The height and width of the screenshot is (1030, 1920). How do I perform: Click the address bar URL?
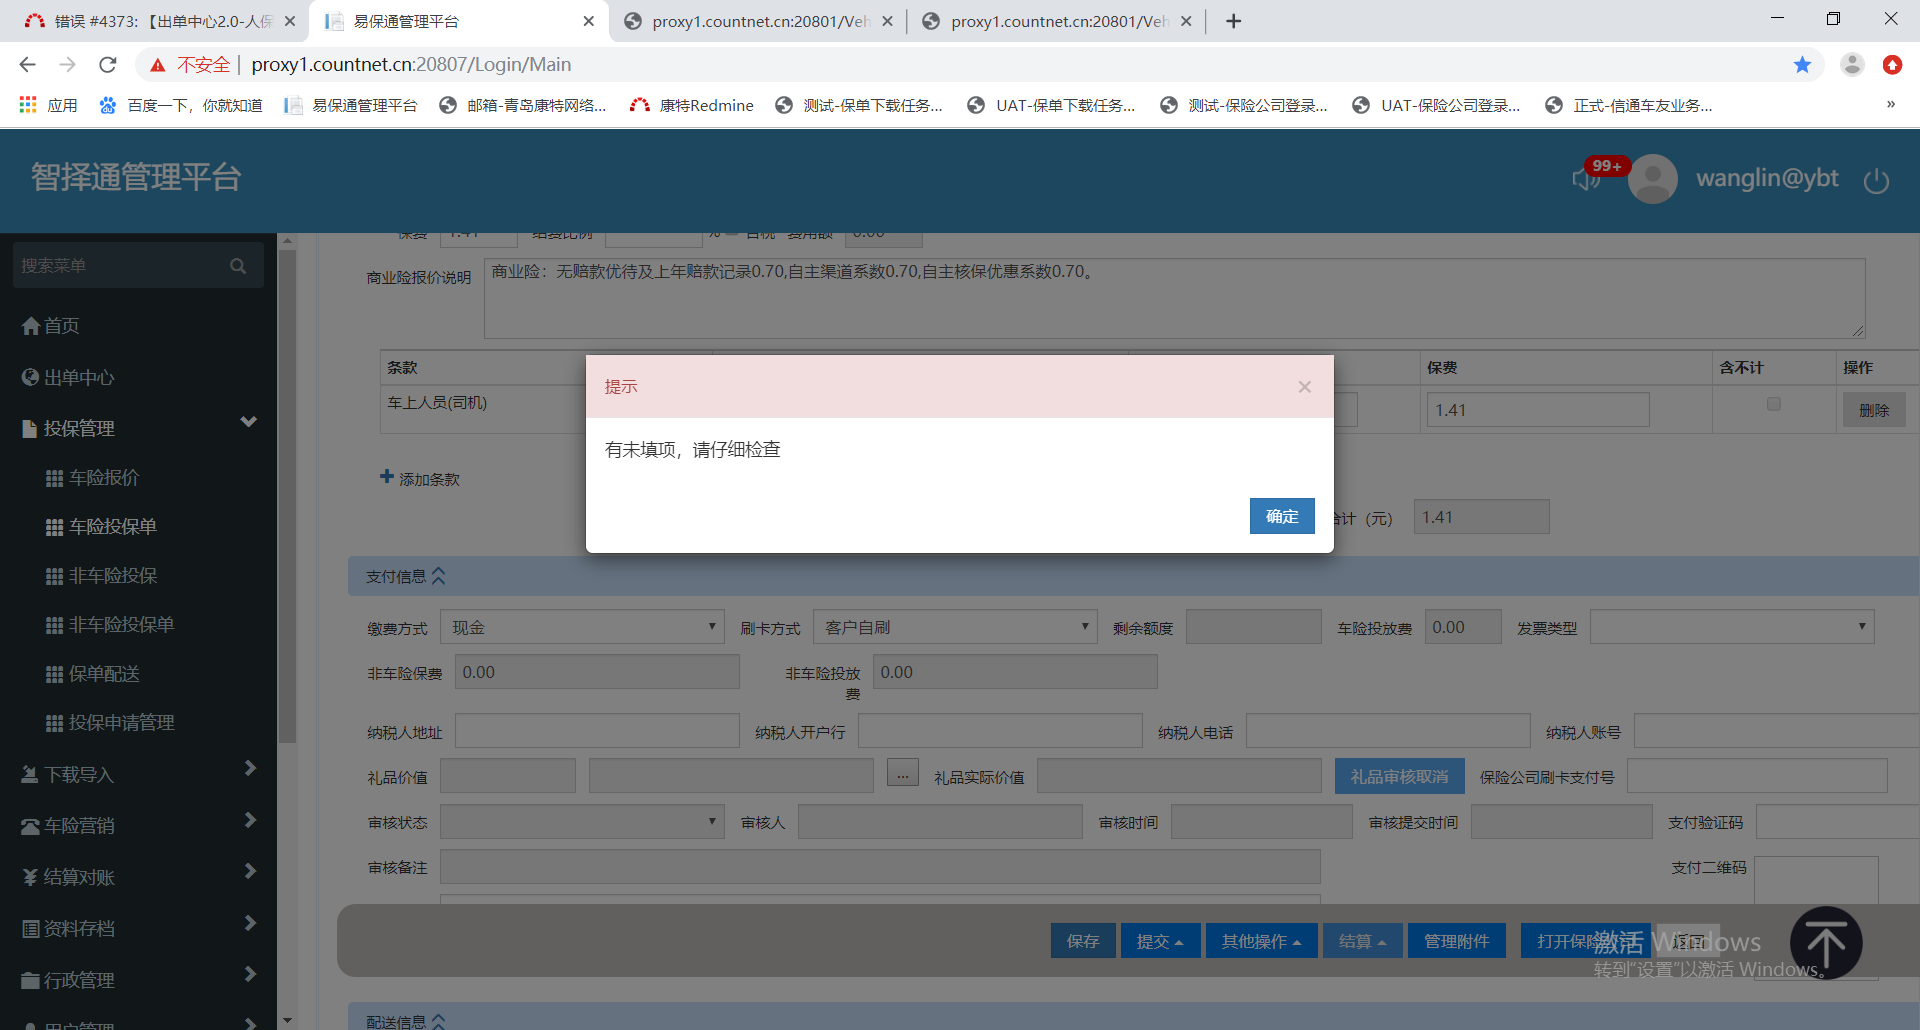(x=411, y=65)
